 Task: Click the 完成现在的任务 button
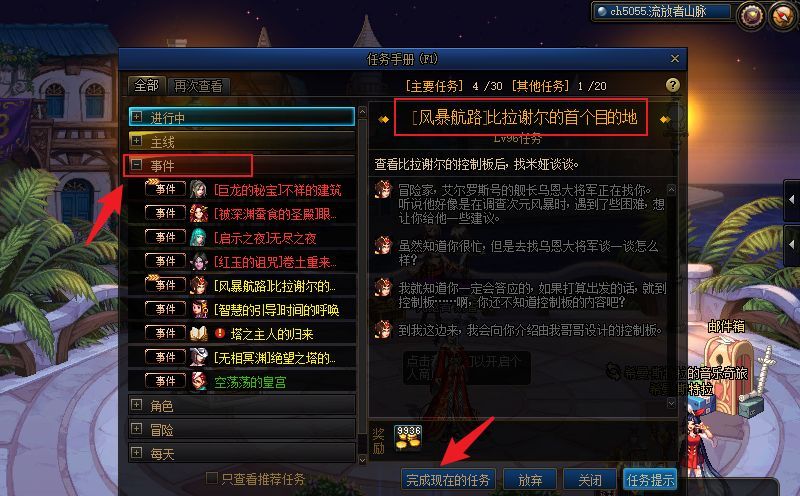tap(448, 480)
